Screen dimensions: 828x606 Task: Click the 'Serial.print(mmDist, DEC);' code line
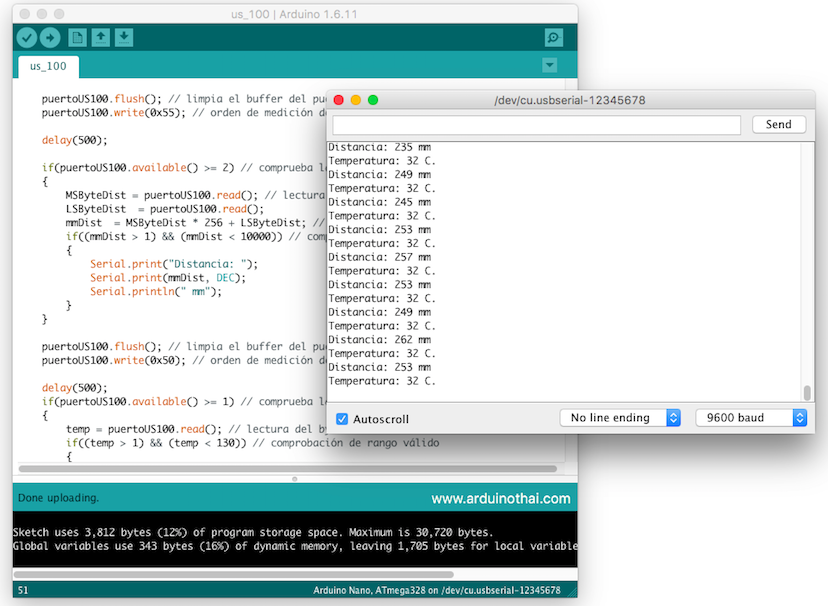coord(167,278)
